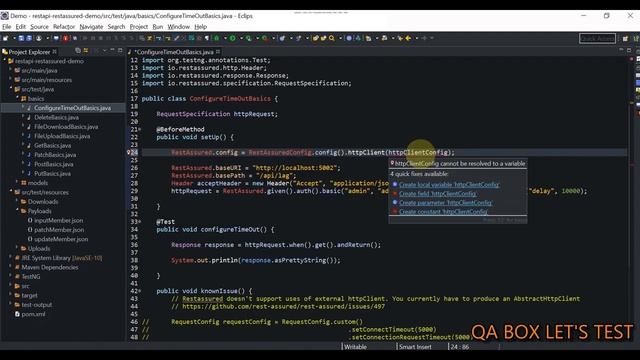Select the ConfigureTimeOutBasics.java editor tab
Screen dimensions: 640x360
tap(175, 52)
